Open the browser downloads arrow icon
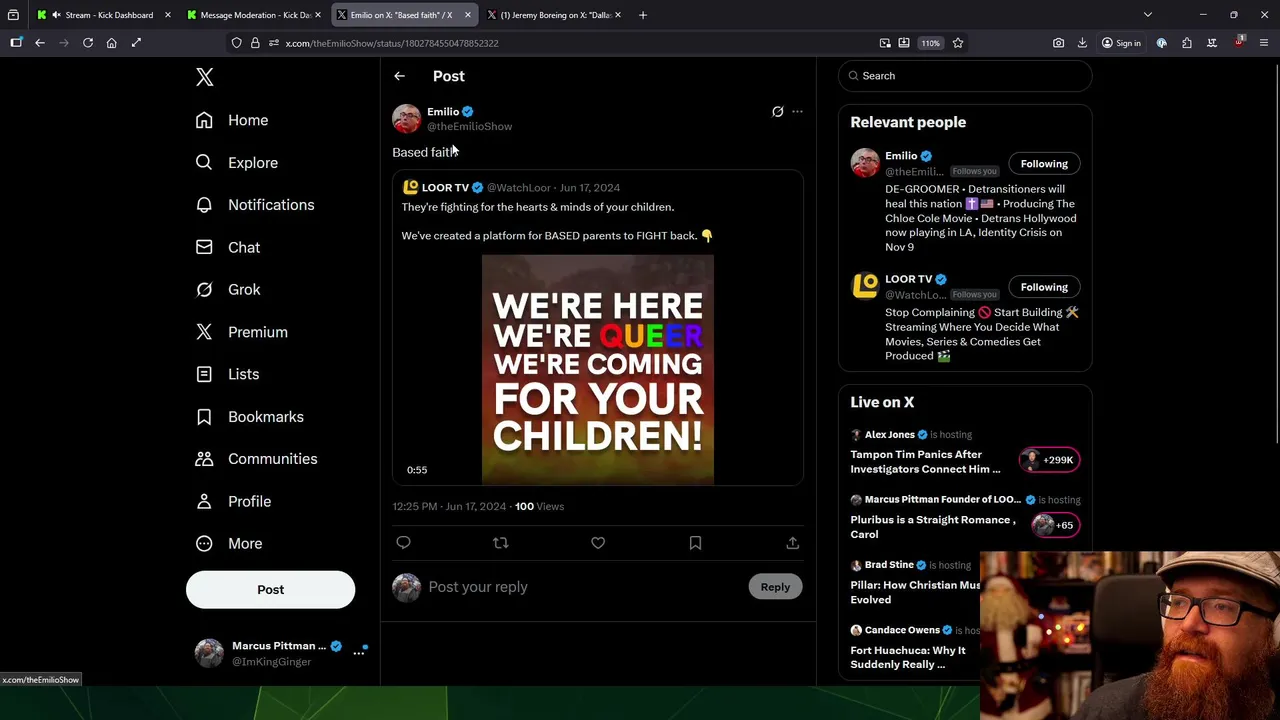Viewport: 1280px width, 720px height. (1082, 43)
